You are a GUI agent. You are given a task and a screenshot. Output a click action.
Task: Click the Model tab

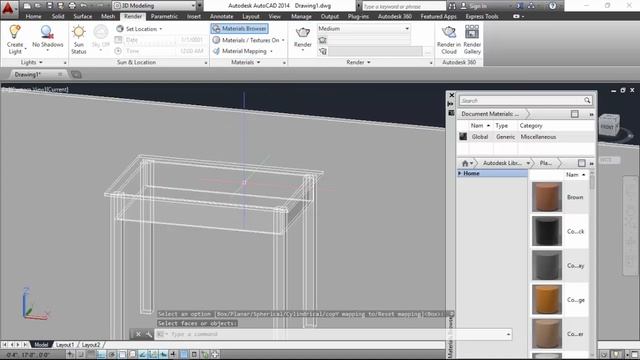point(41,345)
